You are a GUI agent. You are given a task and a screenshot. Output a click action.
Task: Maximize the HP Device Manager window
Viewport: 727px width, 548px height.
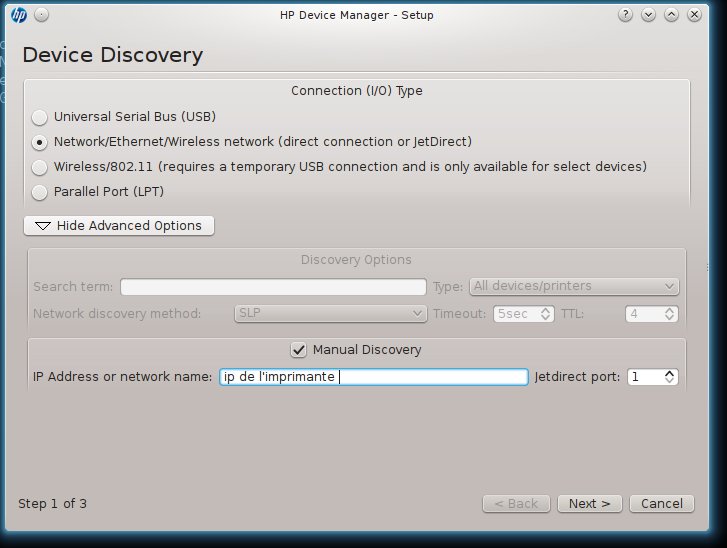671,15
